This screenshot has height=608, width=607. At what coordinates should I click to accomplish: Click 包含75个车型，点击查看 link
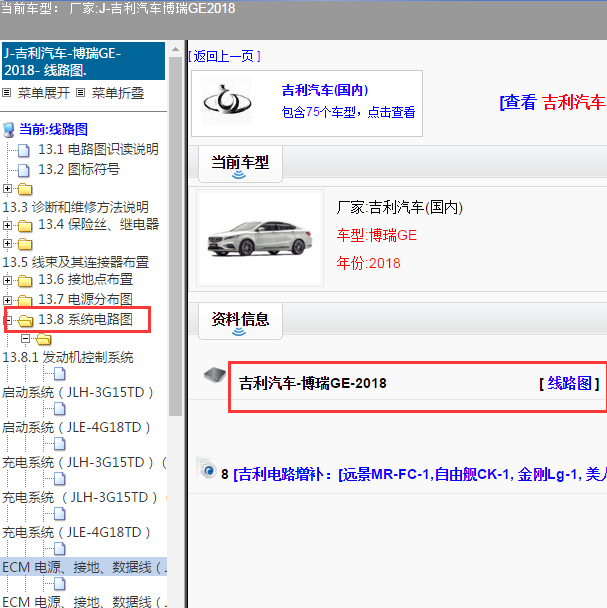pyautogui.click(x=348, y=112)
